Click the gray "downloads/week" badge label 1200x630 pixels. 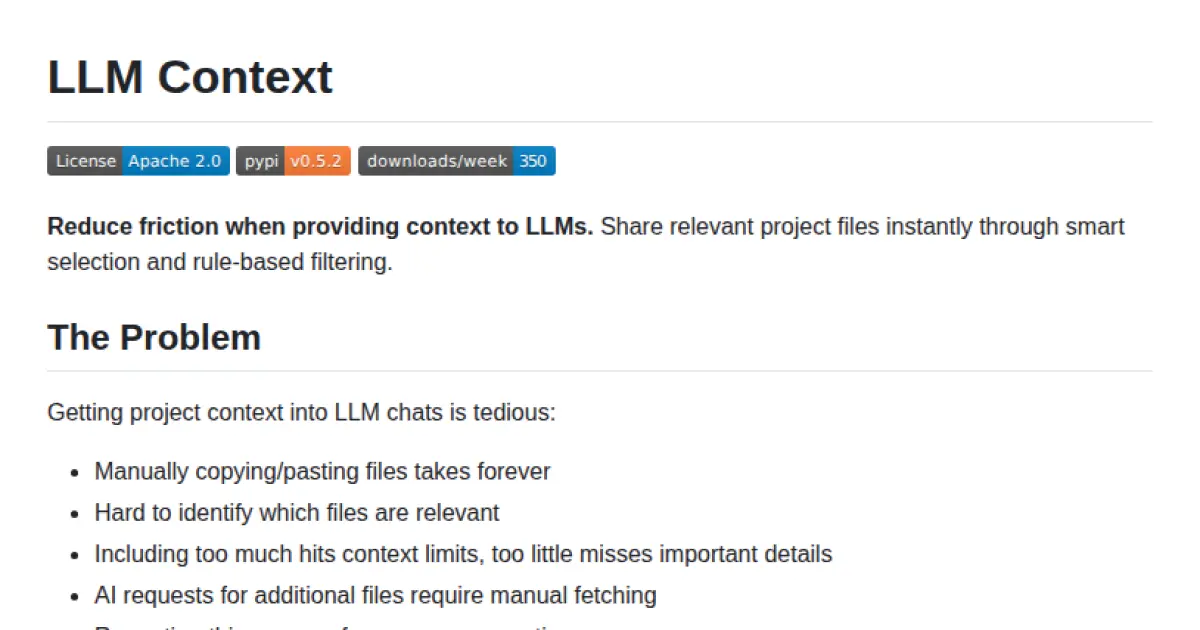click(x=437, y=161)
